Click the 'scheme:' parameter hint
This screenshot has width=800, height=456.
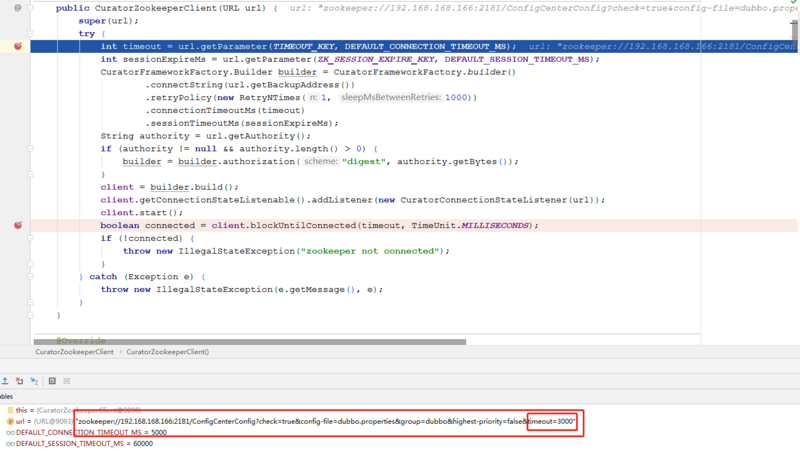point(320,162)
